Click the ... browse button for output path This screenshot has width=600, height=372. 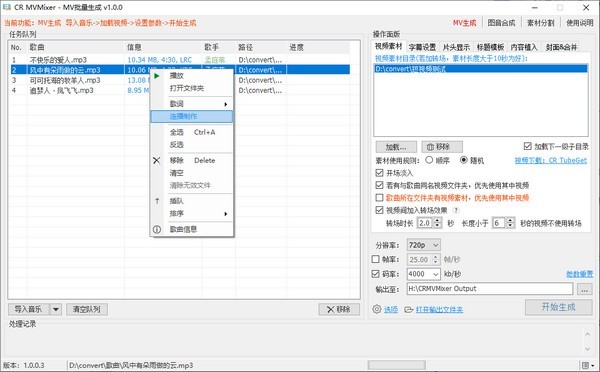(x=584, y=289)
